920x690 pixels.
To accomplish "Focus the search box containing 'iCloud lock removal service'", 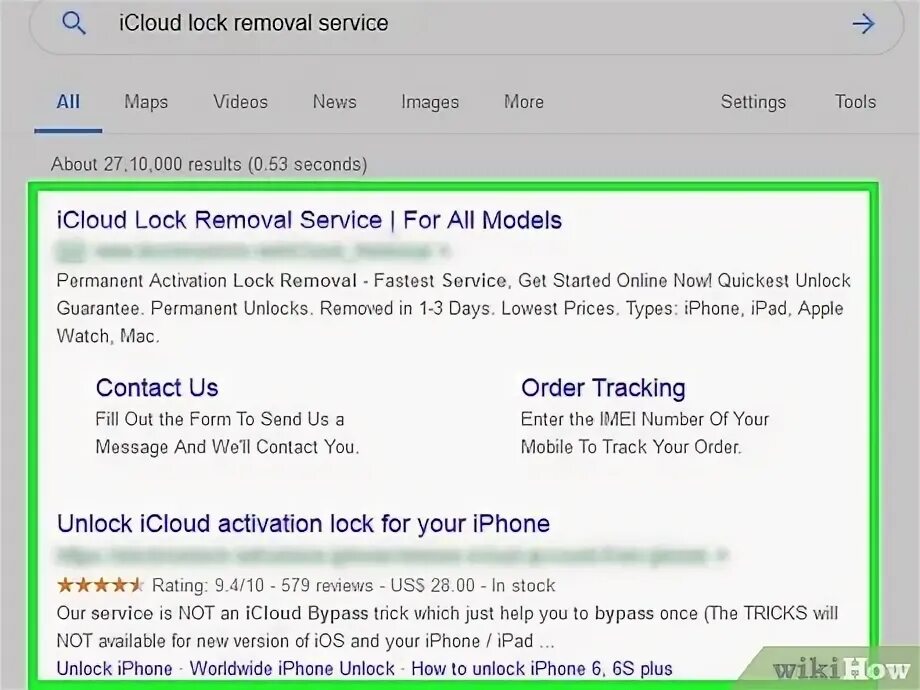I will 466,24.
